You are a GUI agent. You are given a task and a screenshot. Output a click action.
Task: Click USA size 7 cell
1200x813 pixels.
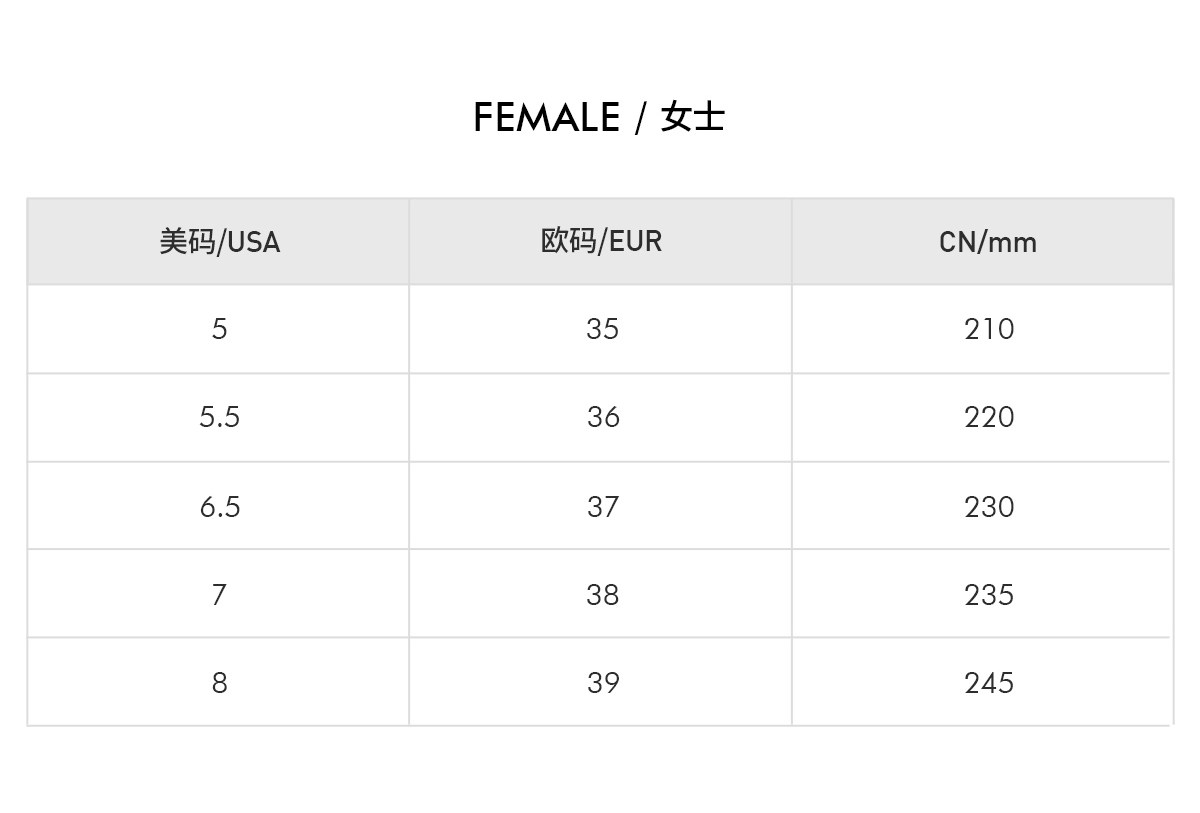click(219, 594)
